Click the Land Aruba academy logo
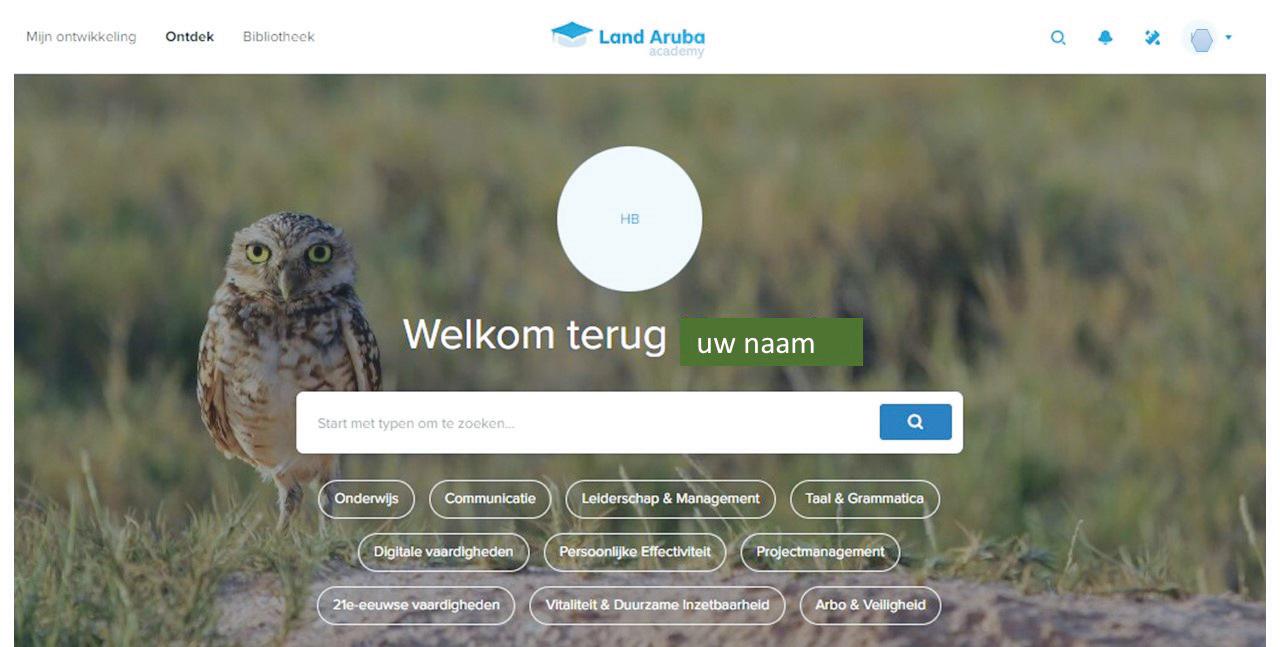 pos(628,39)
